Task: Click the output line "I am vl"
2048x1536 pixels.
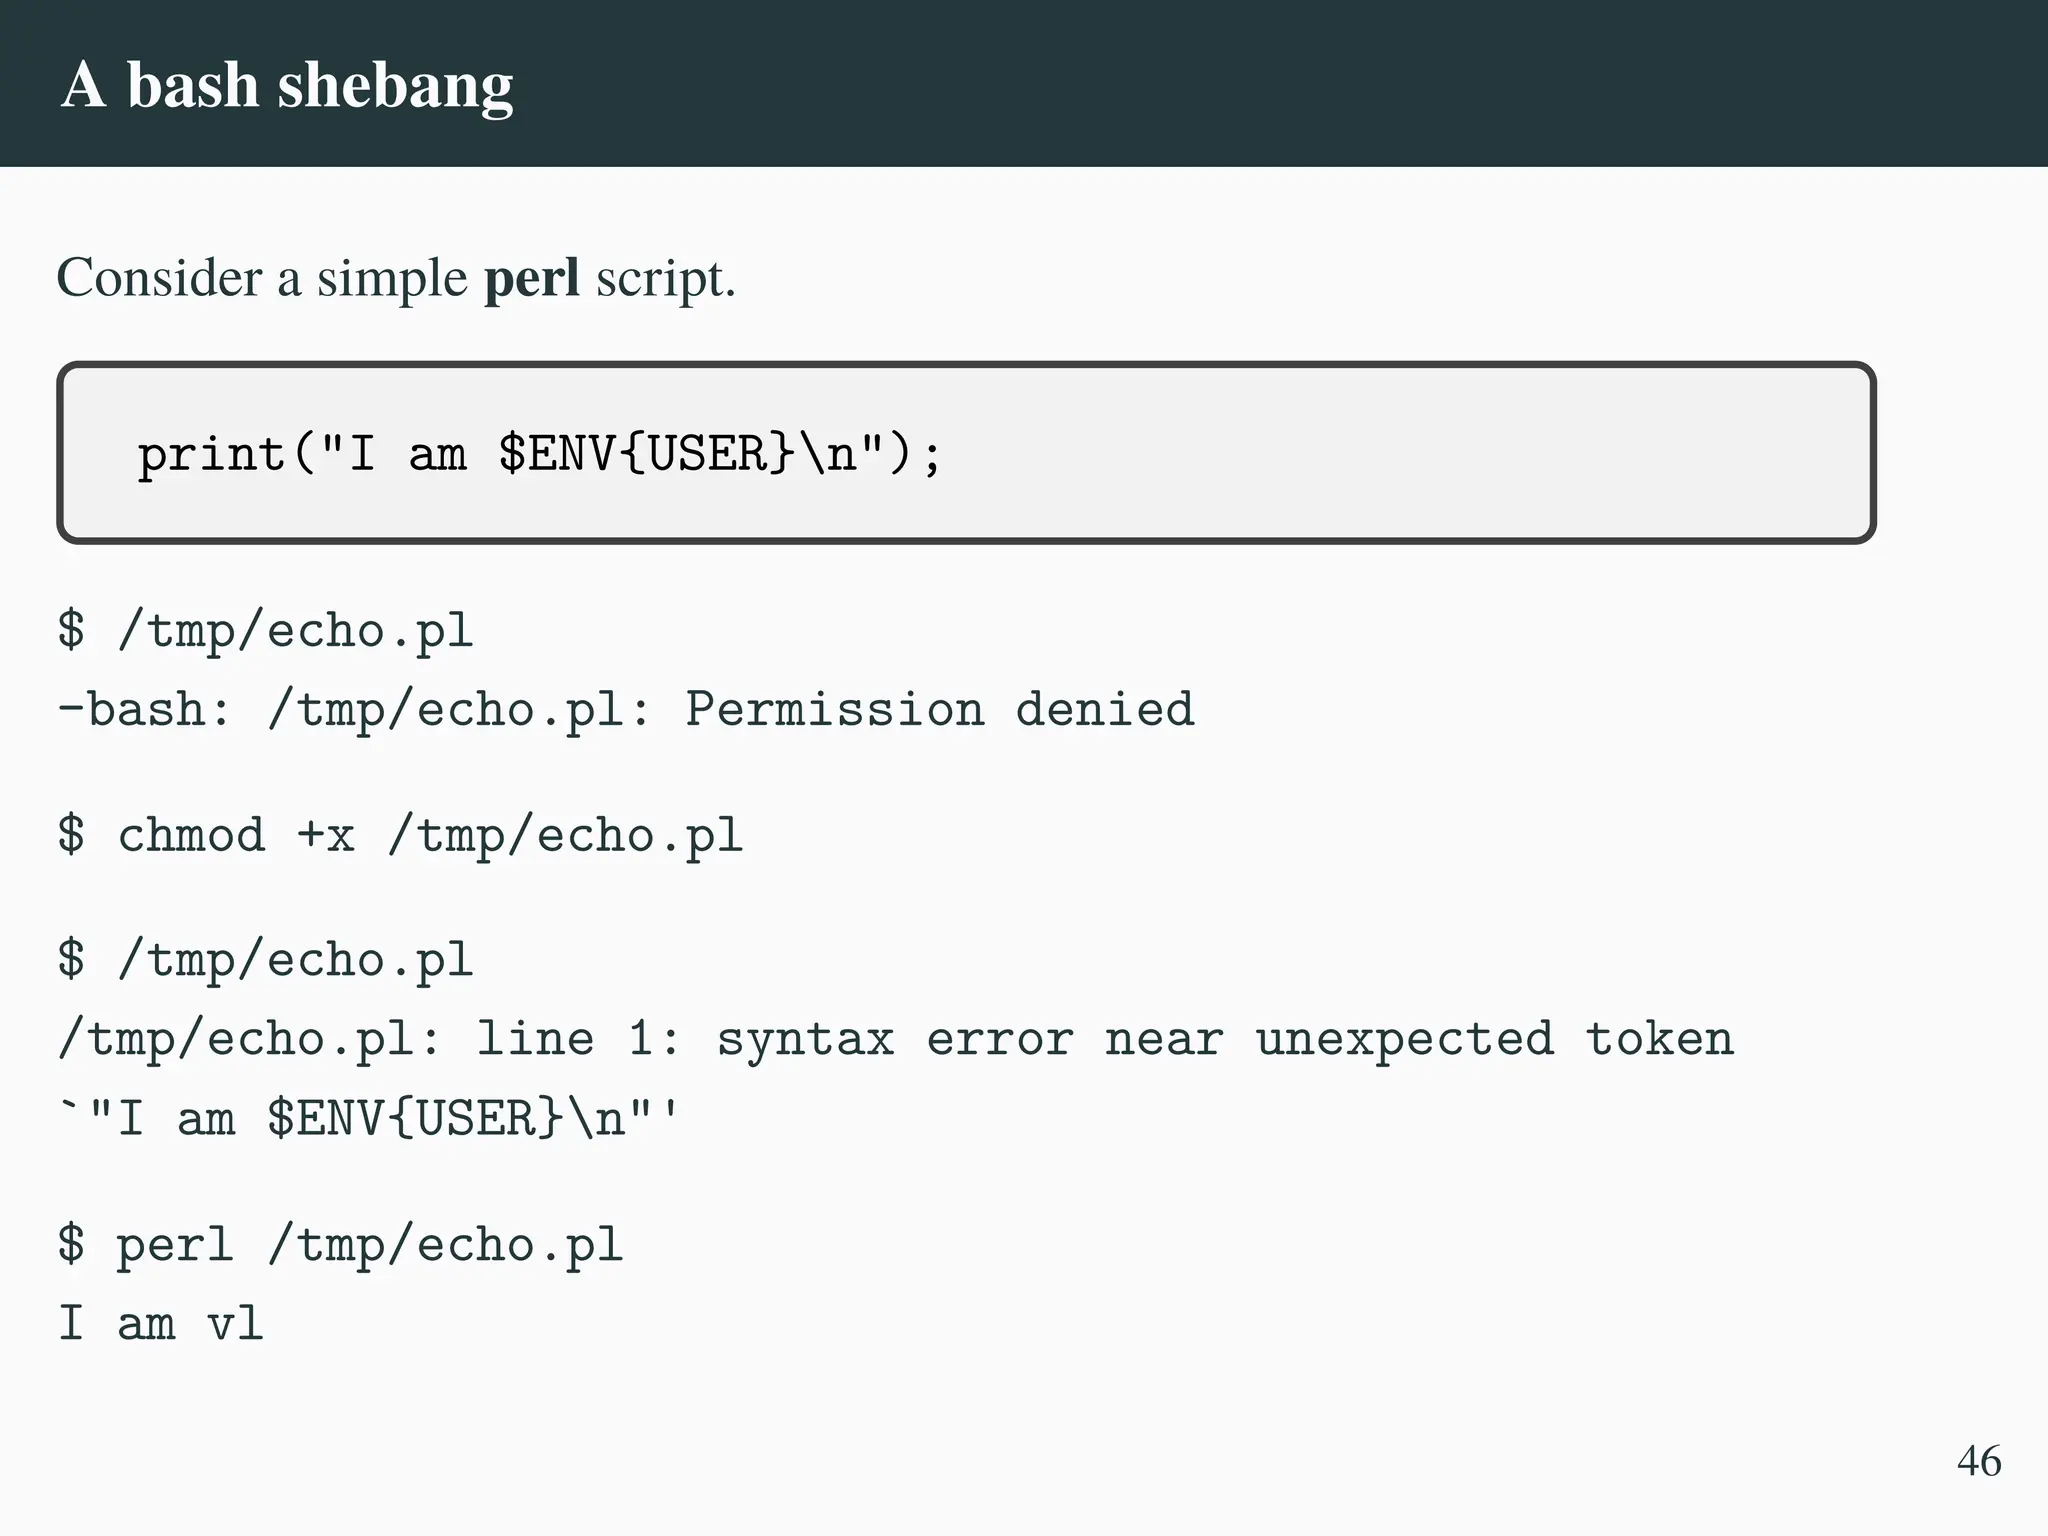Action: pyautogui.click(x=160, y=1324)
